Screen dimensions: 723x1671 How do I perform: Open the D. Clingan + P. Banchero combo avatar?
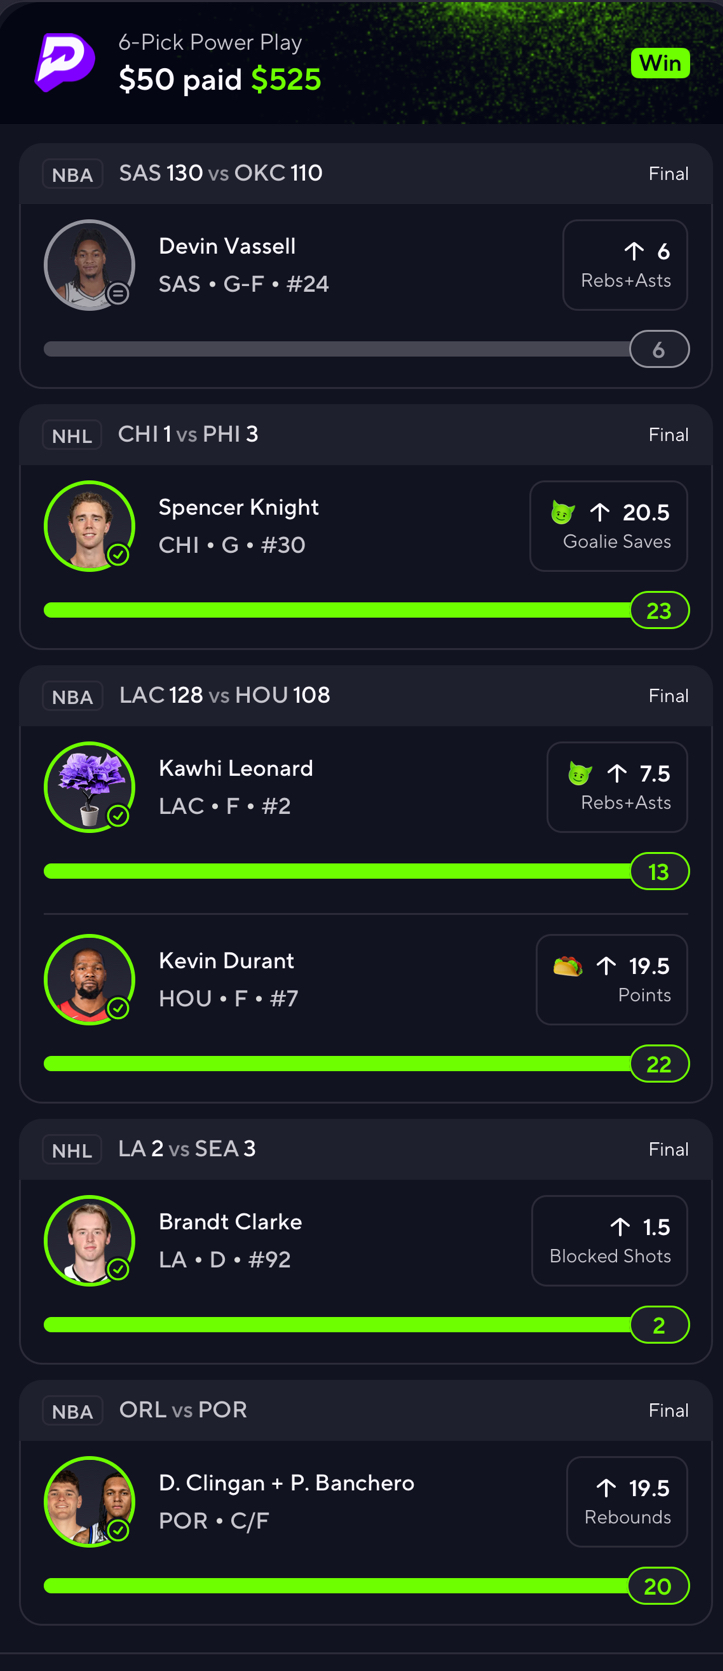(x=89, y=1501)
